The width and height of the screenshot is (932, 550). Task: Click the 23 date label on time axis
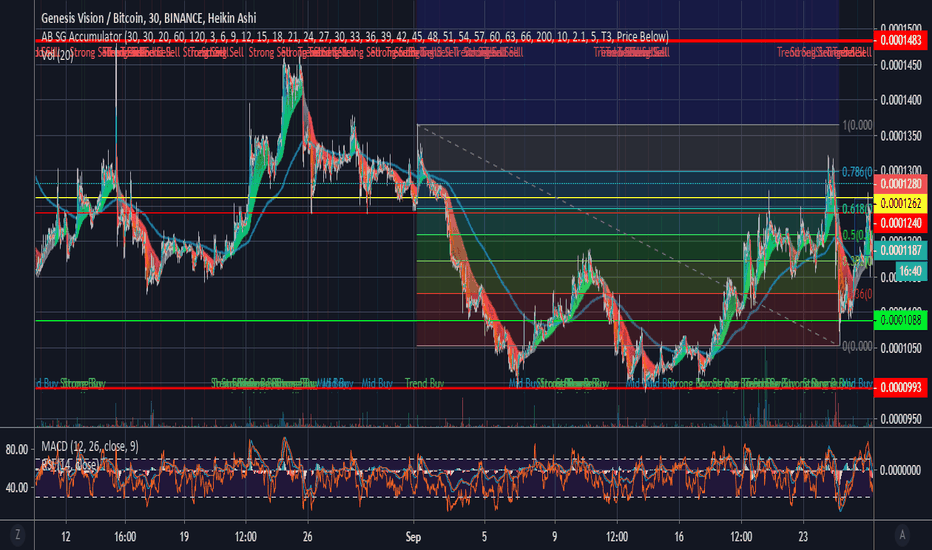click(803, 537)
